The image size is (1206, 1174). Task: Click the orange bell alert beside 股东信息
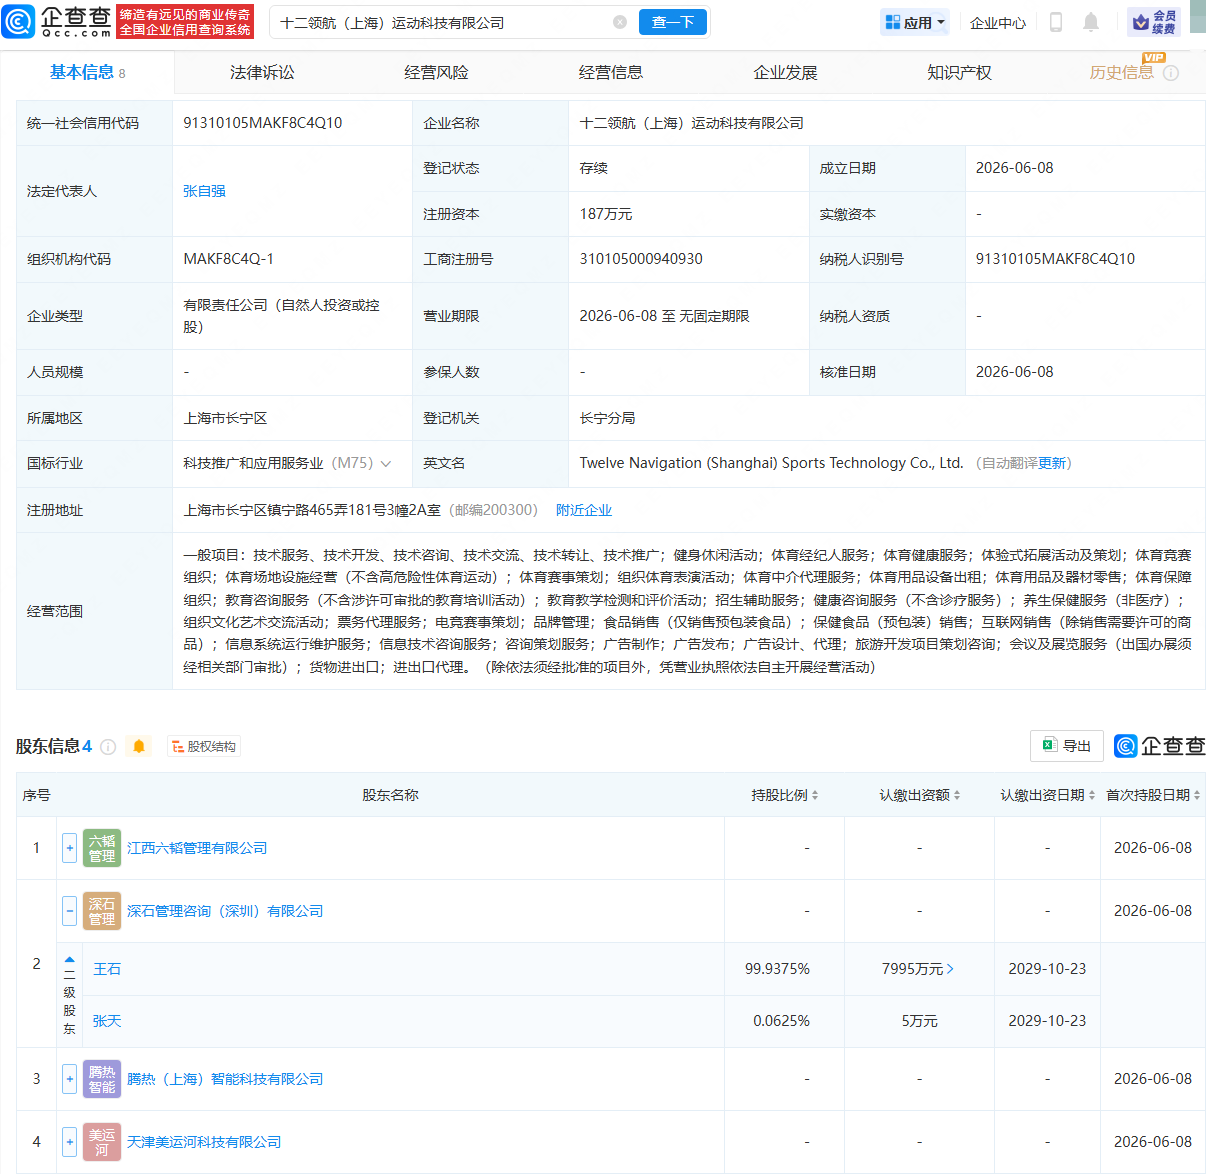[139, 746]
